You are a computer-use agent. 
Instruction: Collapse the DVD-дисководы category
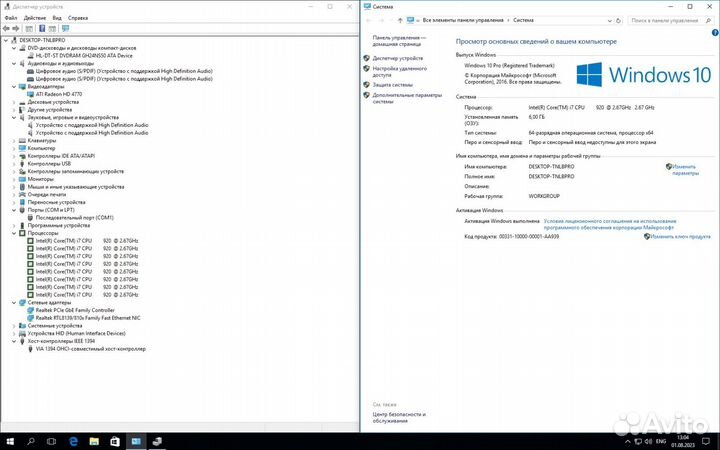click(14, 48)
